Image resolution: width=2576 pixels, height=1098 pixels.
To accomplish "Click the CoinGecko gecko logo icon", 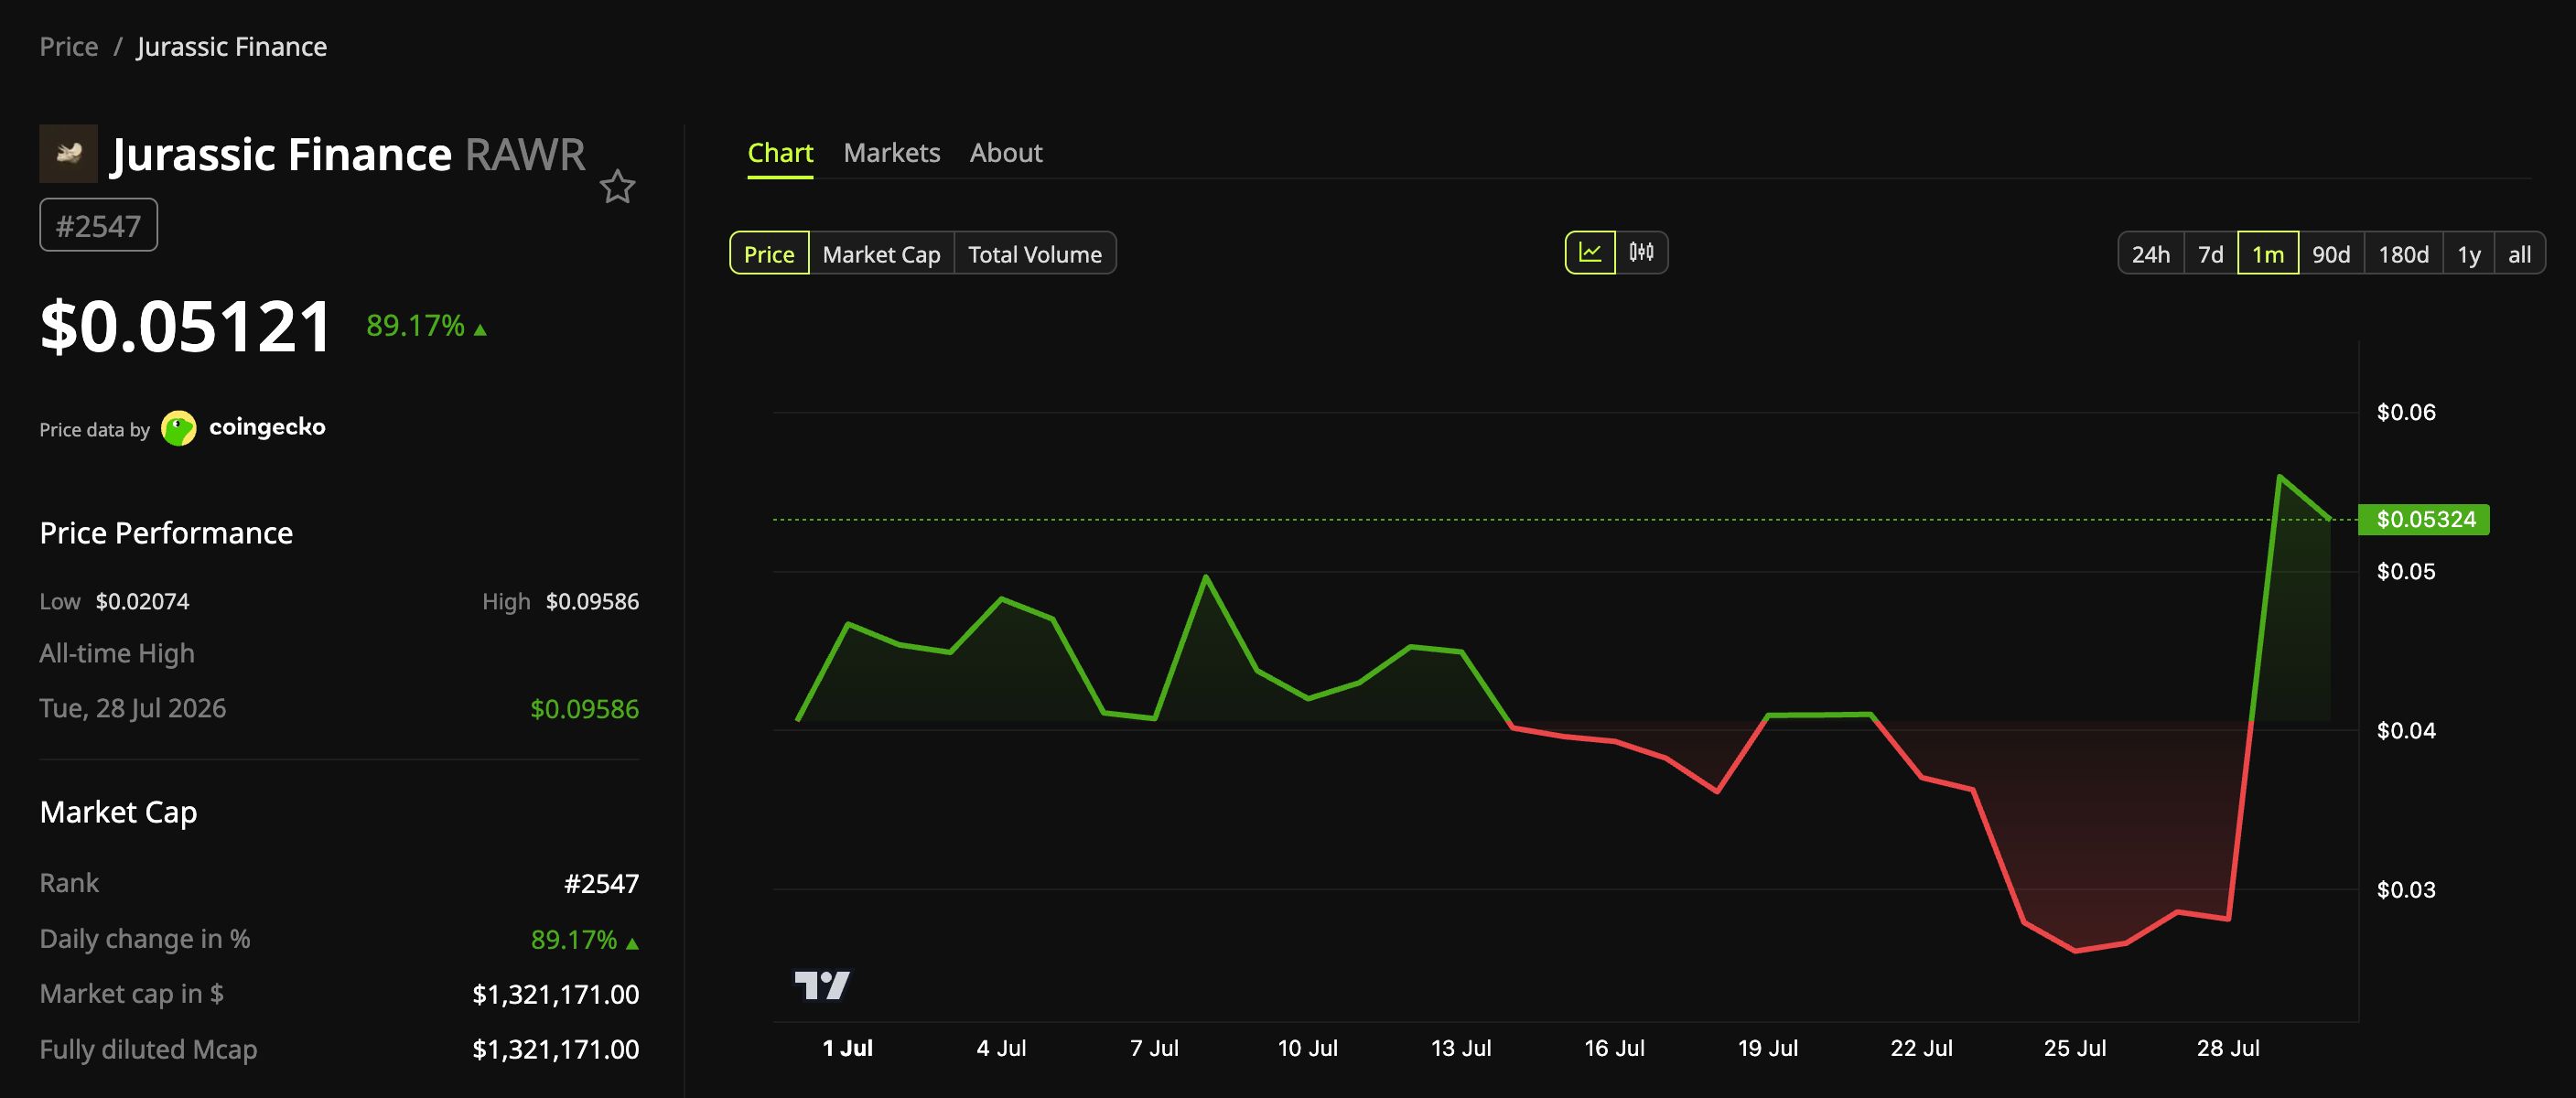I will click(179, 428).
